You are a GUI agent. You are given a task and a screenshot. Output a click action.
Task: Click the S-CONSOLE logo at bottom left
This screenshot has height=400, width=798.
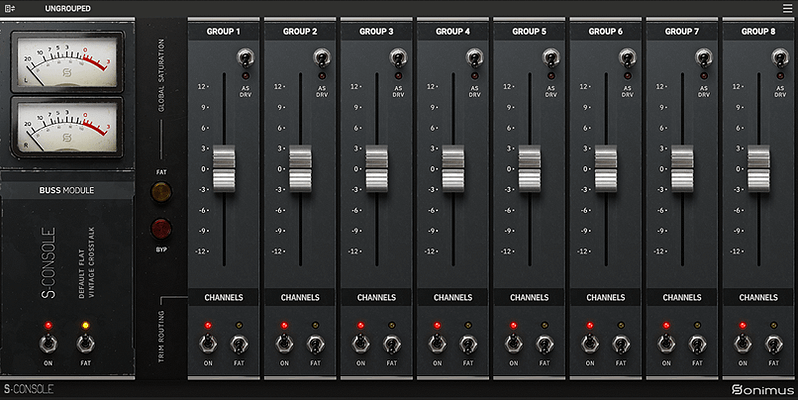pyautogui.click(x=28, y=389)
